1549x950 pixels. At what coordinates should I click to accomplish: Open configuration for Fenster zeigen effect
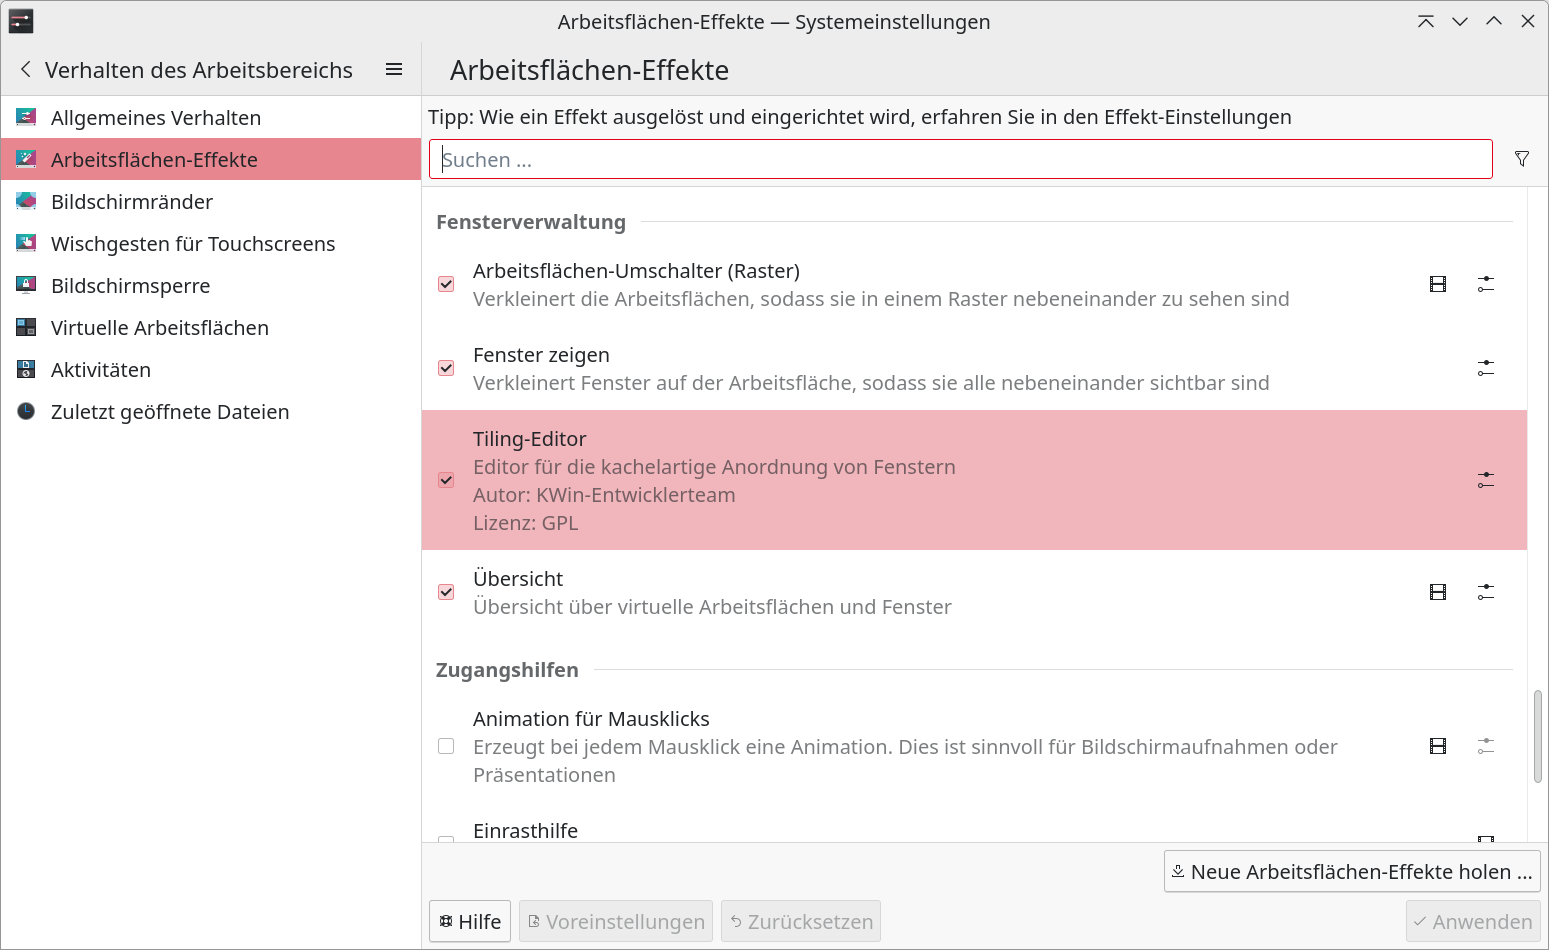1486,369
